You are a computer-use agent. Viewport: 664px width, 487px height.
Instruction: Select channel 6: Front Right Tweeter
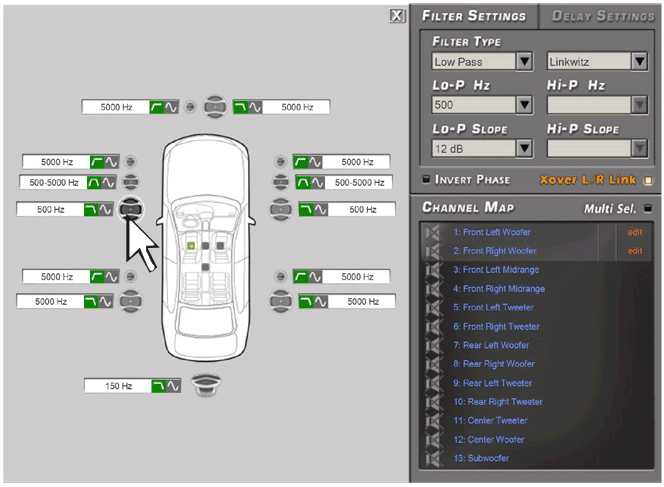click(496, 327)
